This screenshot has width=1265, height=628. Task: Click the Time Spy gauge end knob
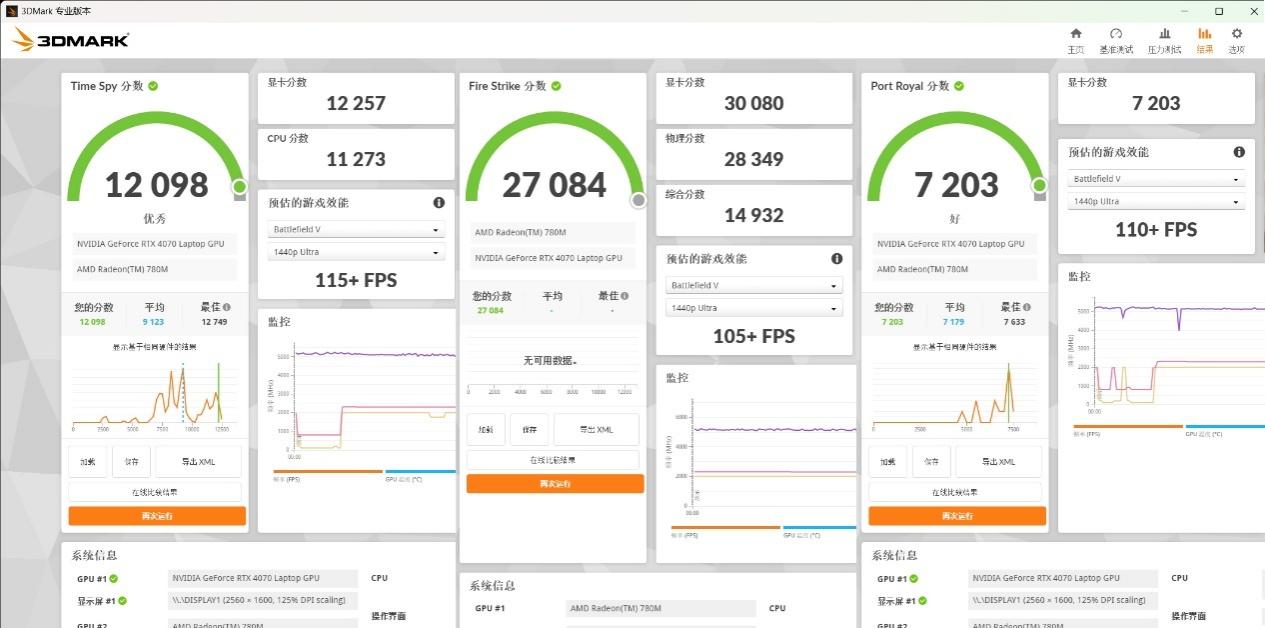point(239,186)
